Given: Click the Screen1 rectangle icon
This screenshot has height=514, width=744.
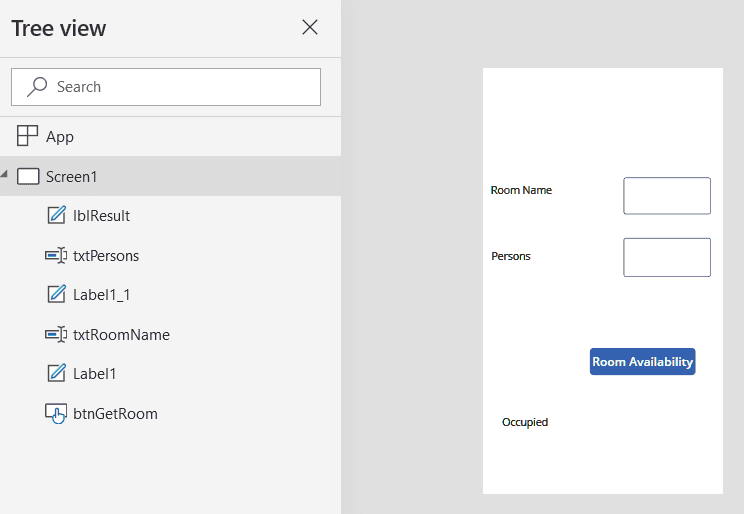Looking at the screenshot, I should click(x=28, y=176).
